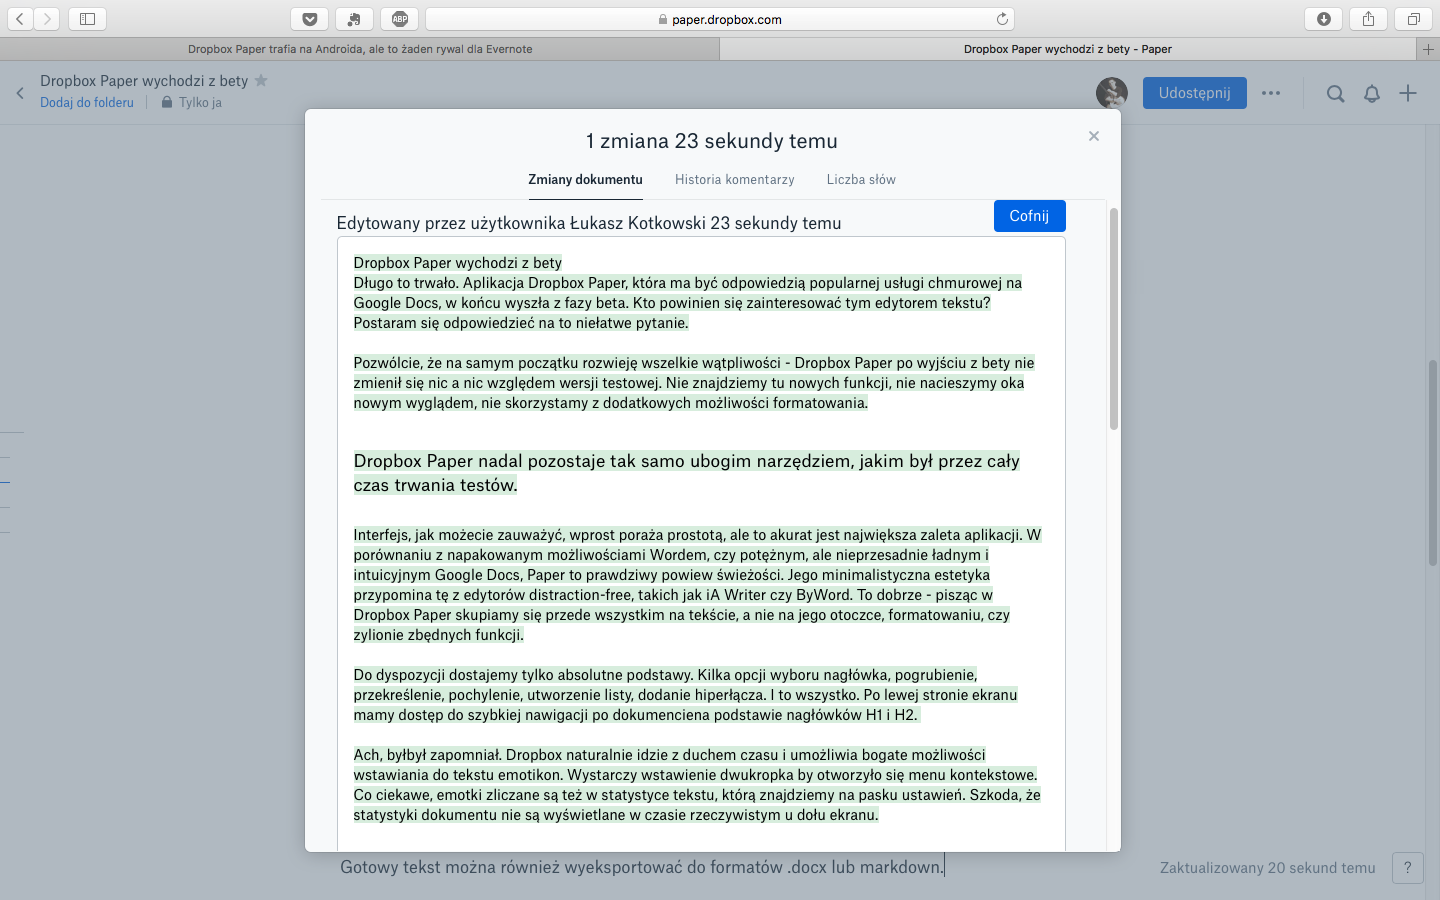Click the 'Gotowy tekst można również' line

642,867
